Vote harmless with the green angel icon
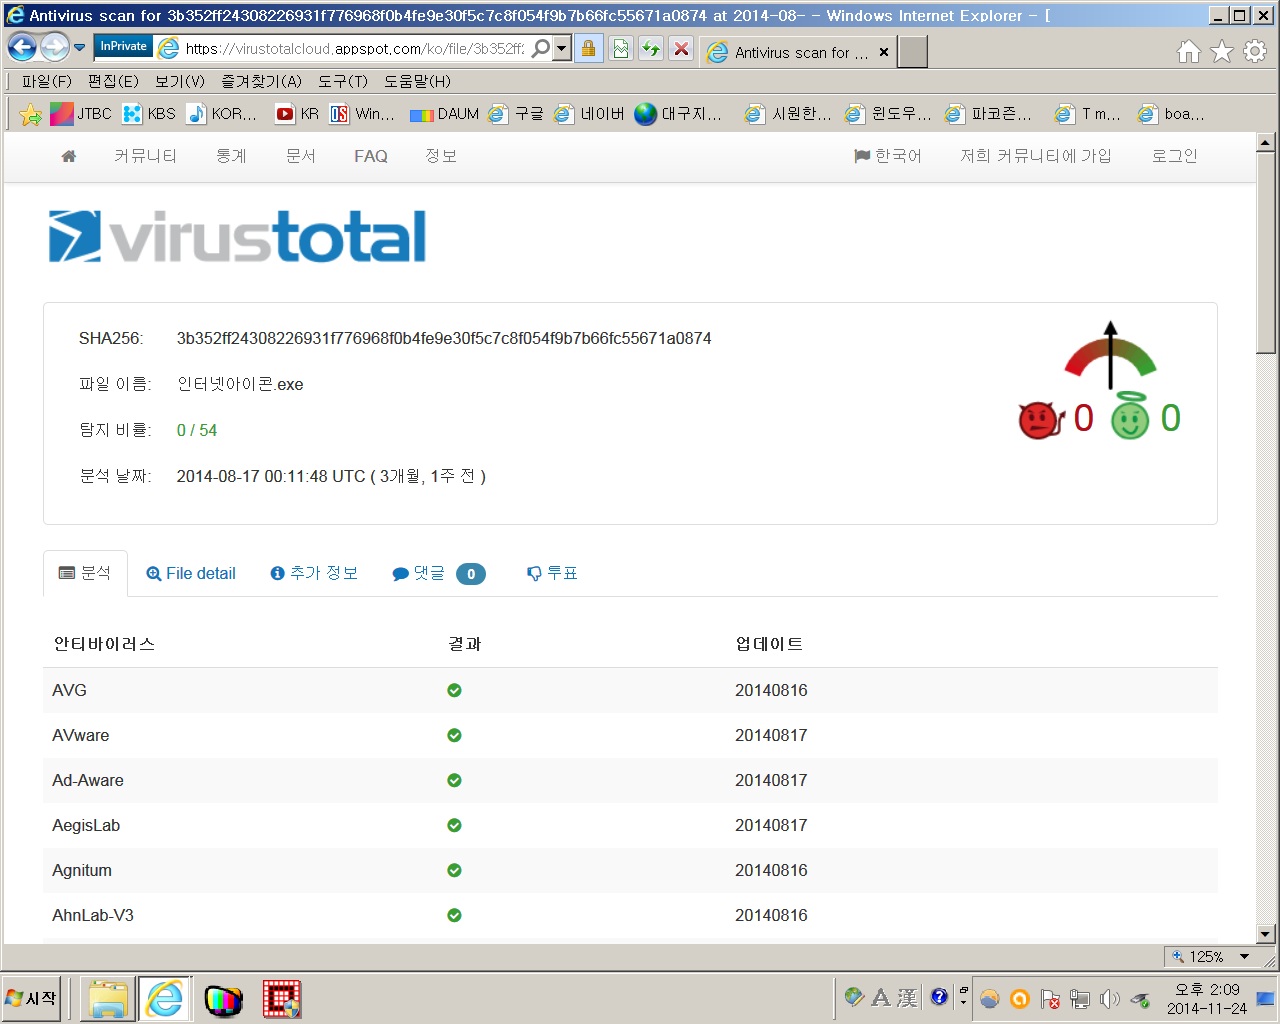Viewport: 1280px width, 1024px height. tap(1130, 417)
